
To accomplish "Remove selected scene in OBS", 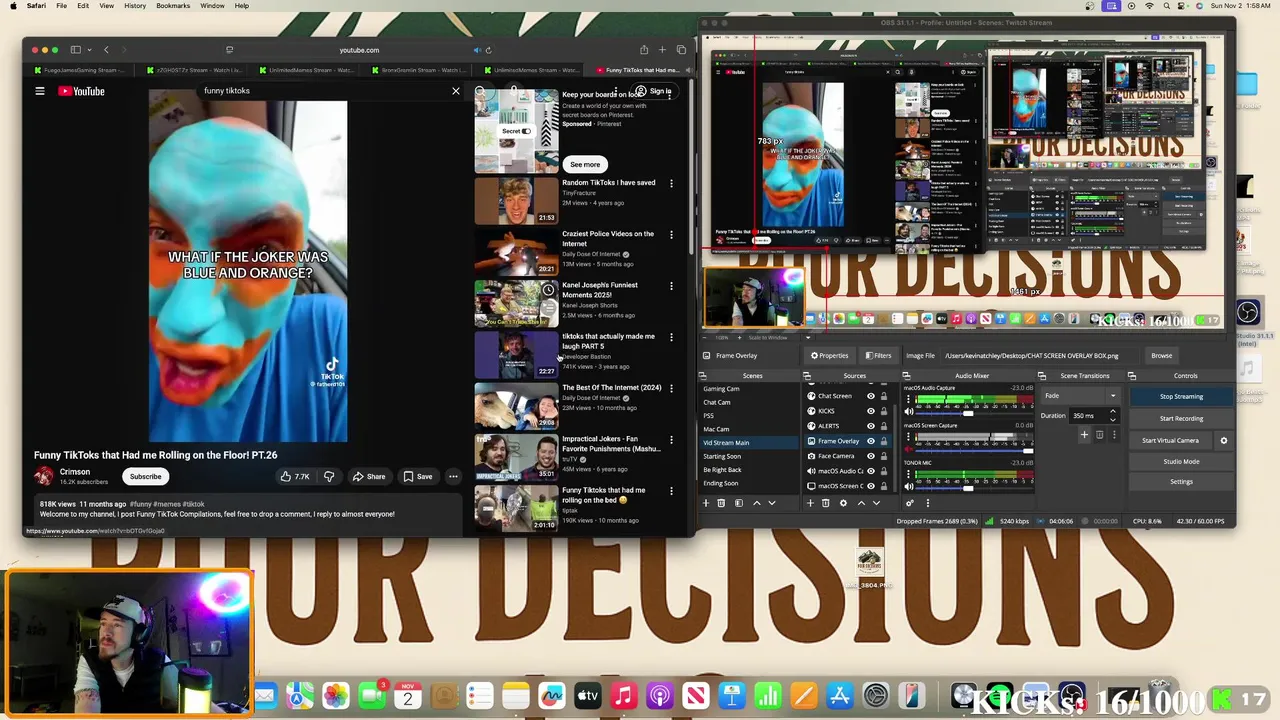I will point(721,503).
